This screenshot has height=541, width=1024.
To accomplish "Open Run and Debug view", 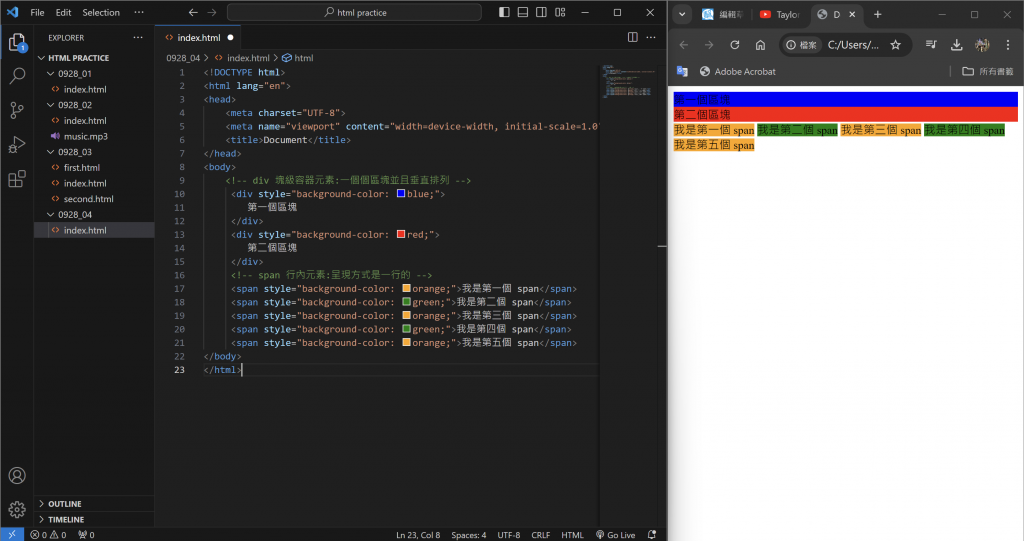I will click(17, 144).
